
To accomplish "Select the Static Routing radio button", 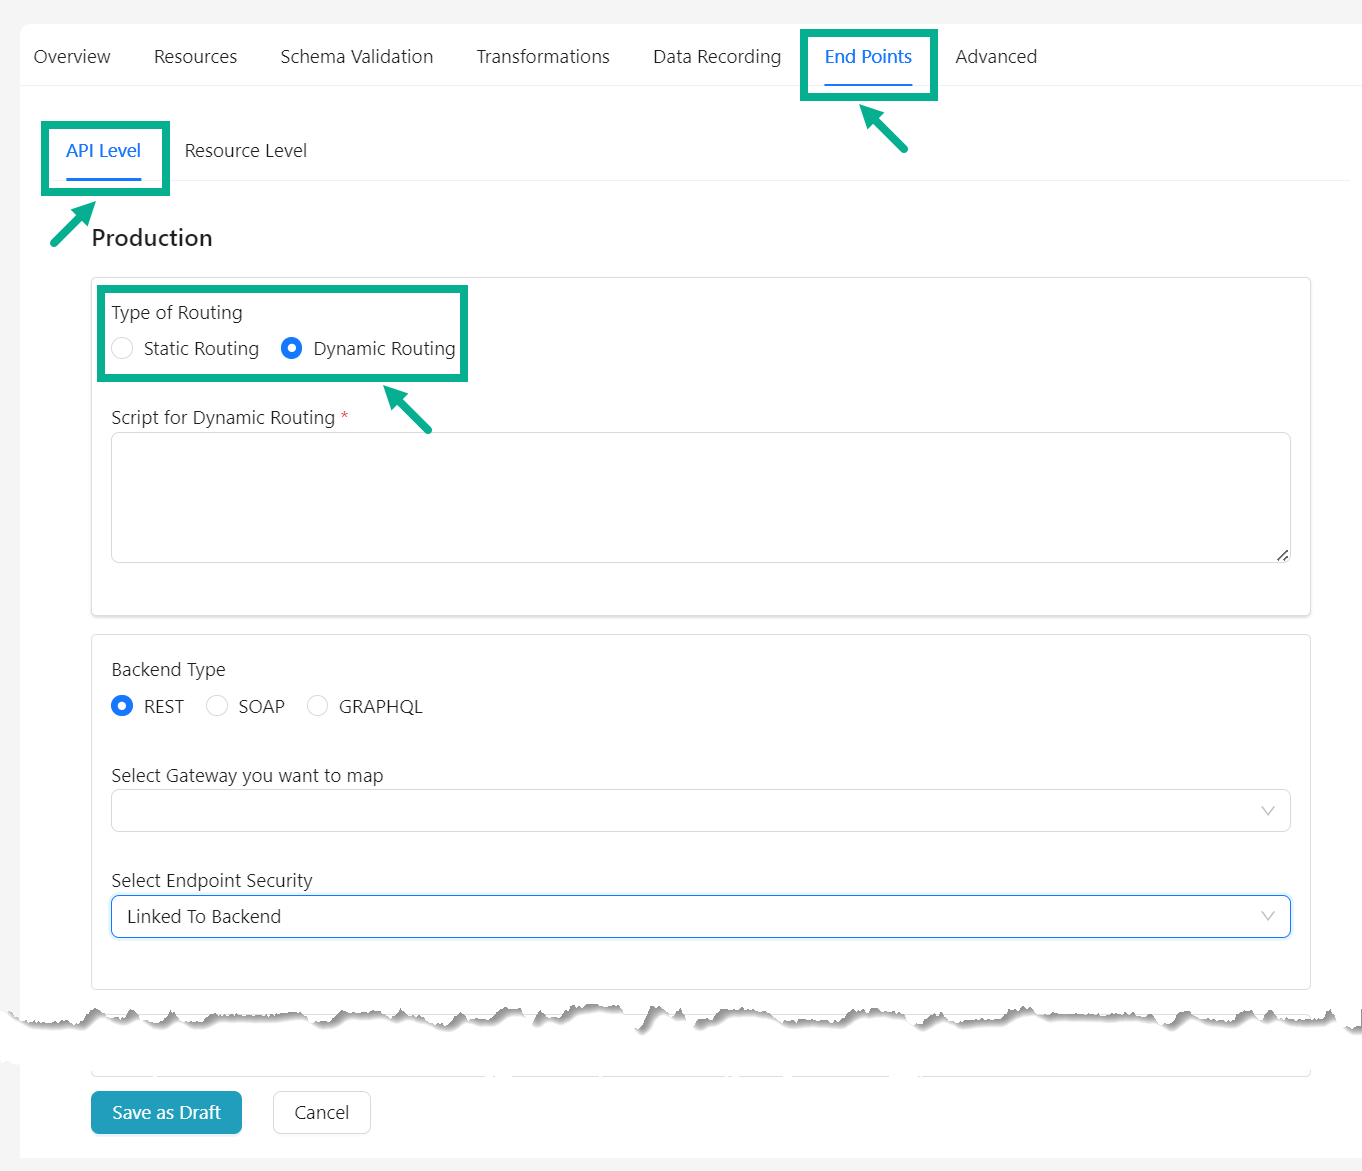I will pos(123,349).
